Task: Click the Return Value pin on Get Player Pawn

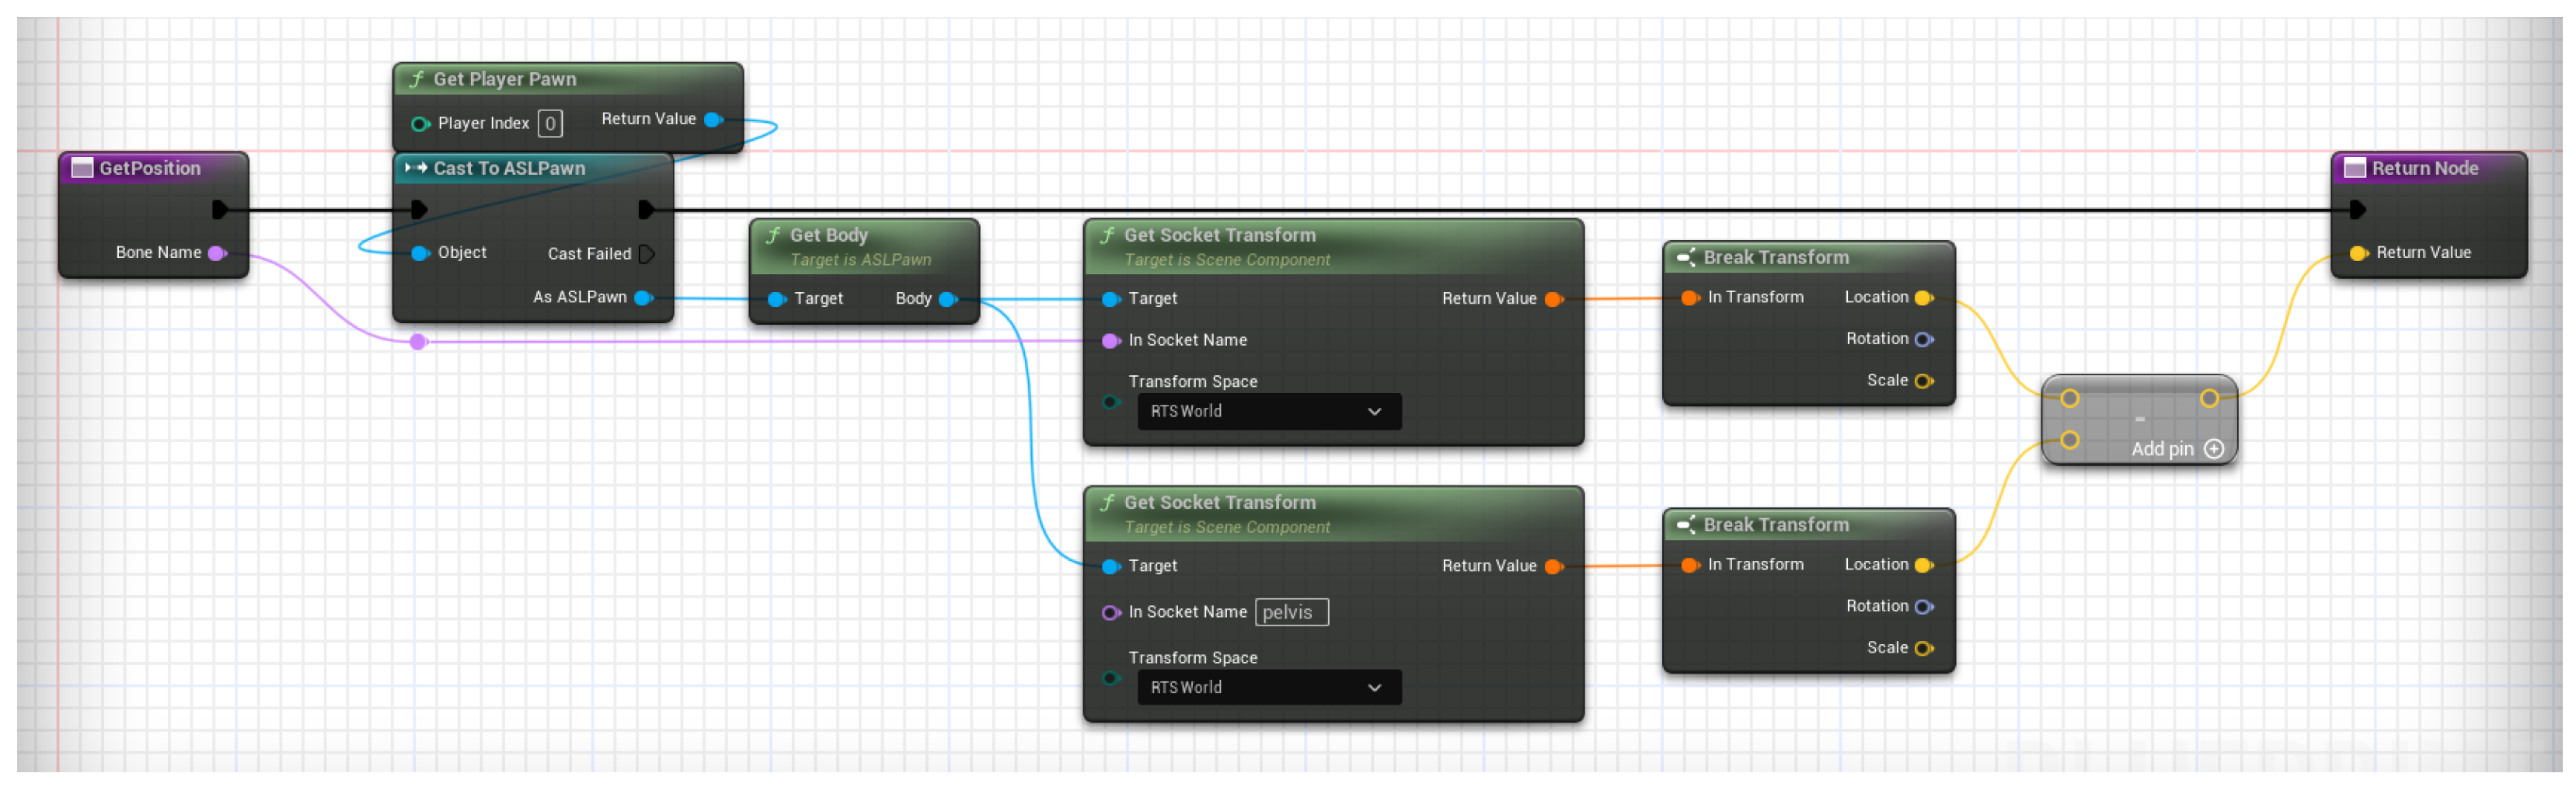Action: 713,119
